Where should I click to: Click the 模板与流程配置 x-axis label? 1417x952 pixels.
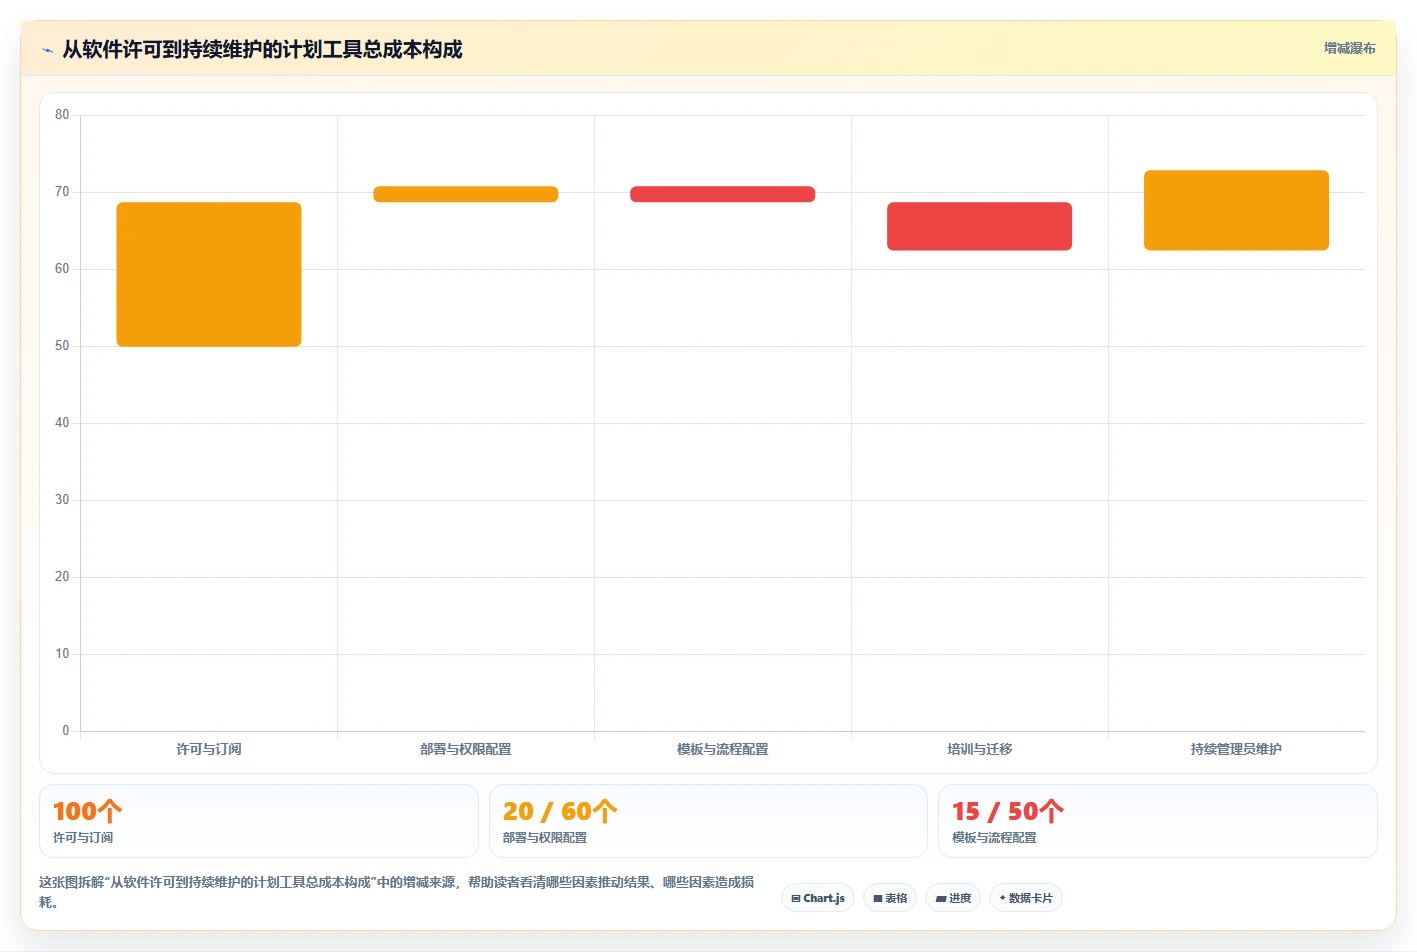[x=723, y=749]
